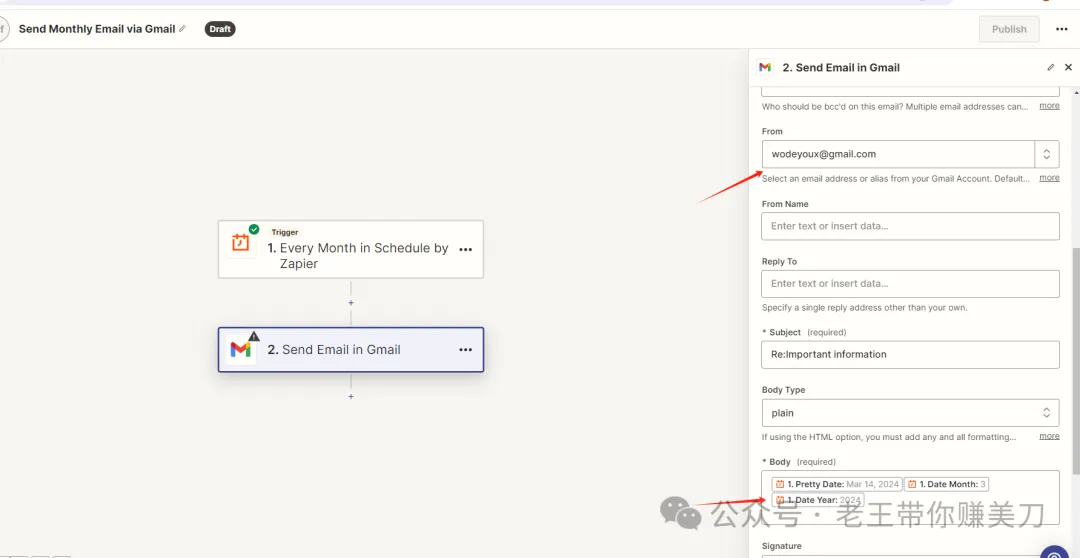The height and width of the screenshot is (558, 1080).
Task: Click into the From Name input field
Action: (x=910, y=226)
